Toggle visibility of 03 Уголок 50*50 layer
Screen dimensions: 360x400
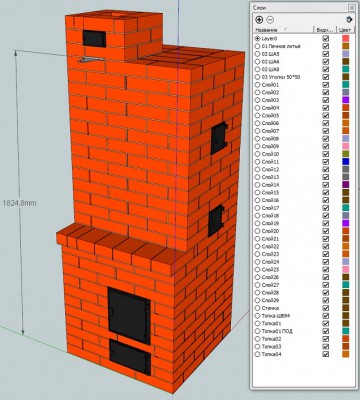point(326,77)
